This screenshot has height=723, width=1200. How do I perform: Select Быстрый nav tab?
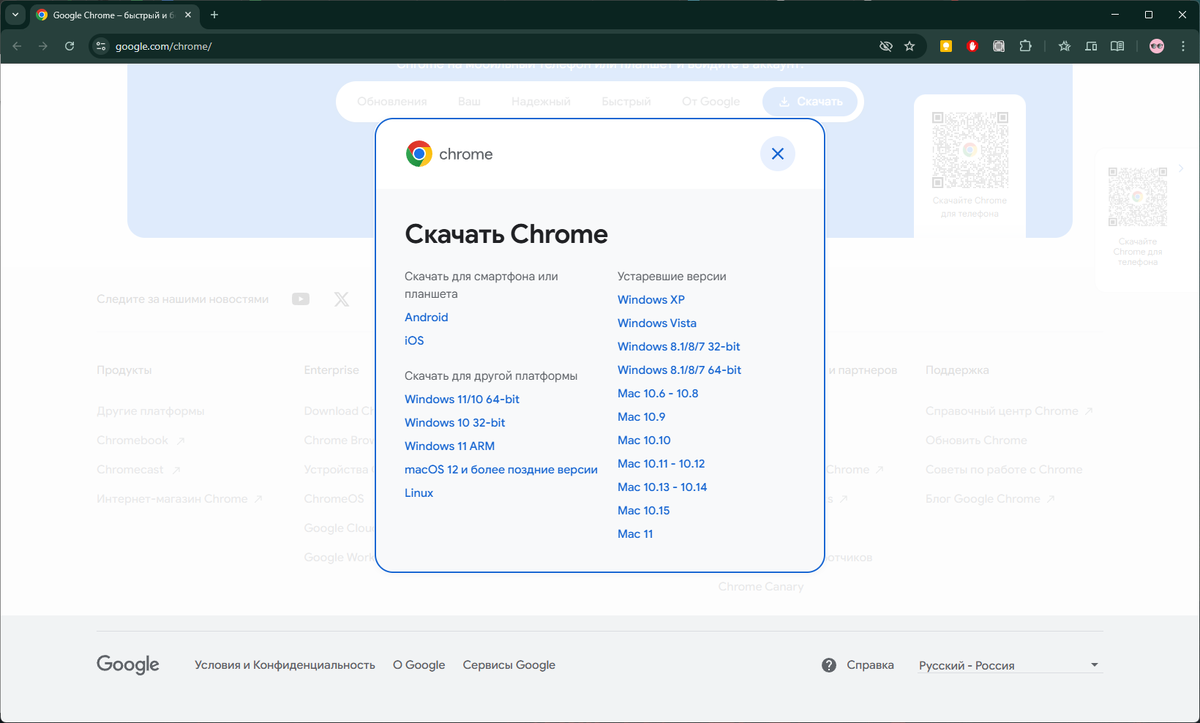coord(626,101)
